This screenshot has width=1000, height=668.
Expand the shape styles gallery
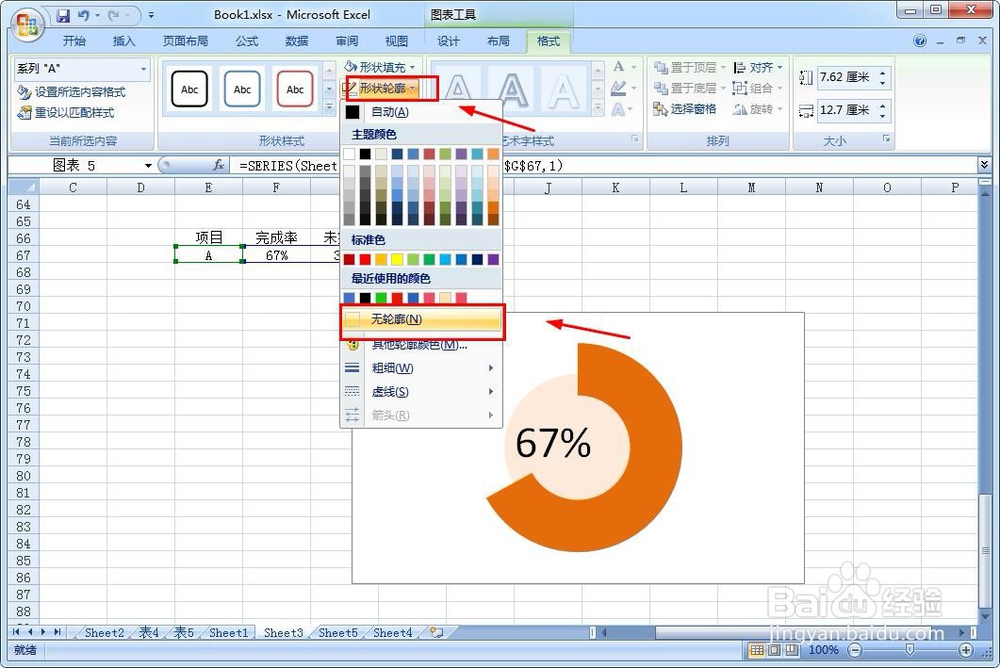point(329,108)
